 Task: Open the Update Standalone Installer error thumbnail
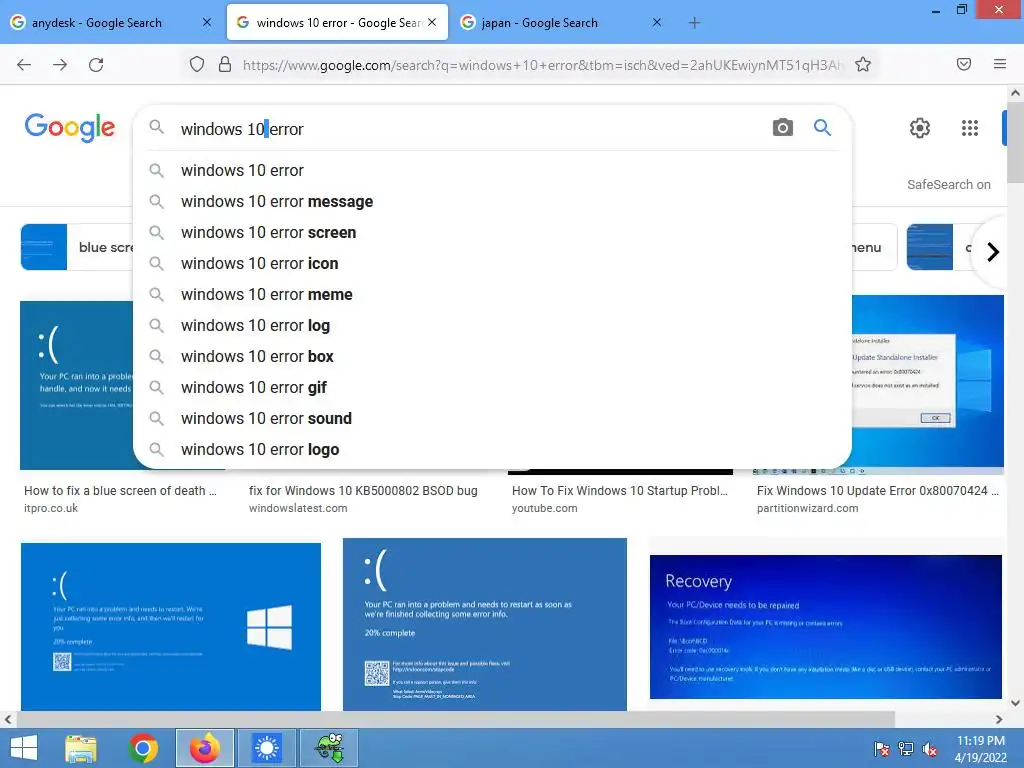click(927, 384)
